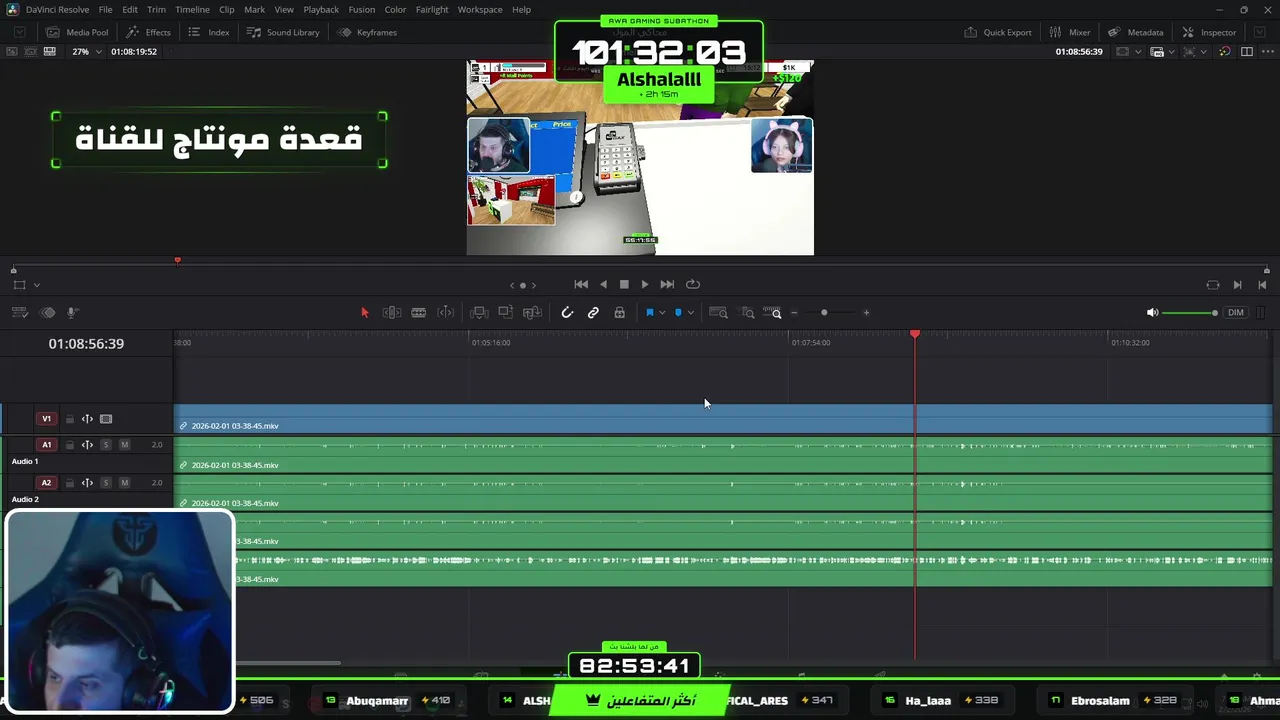The height and width of the screenshot is (720, 1280).
Task: Click the Custom Zoom icon
Action: [773, 313]
